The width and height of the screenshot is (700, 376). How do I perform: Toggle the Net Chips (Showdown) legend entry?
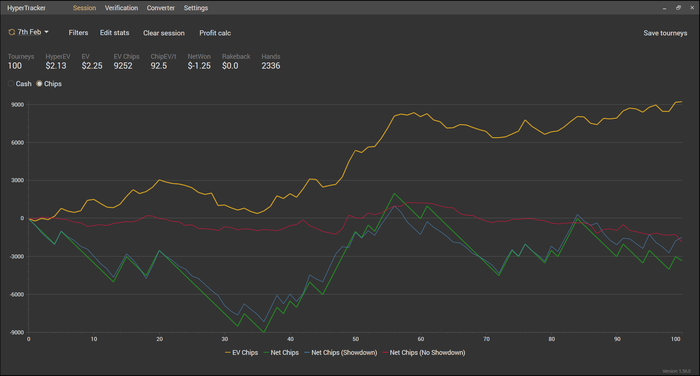point(341,353)
